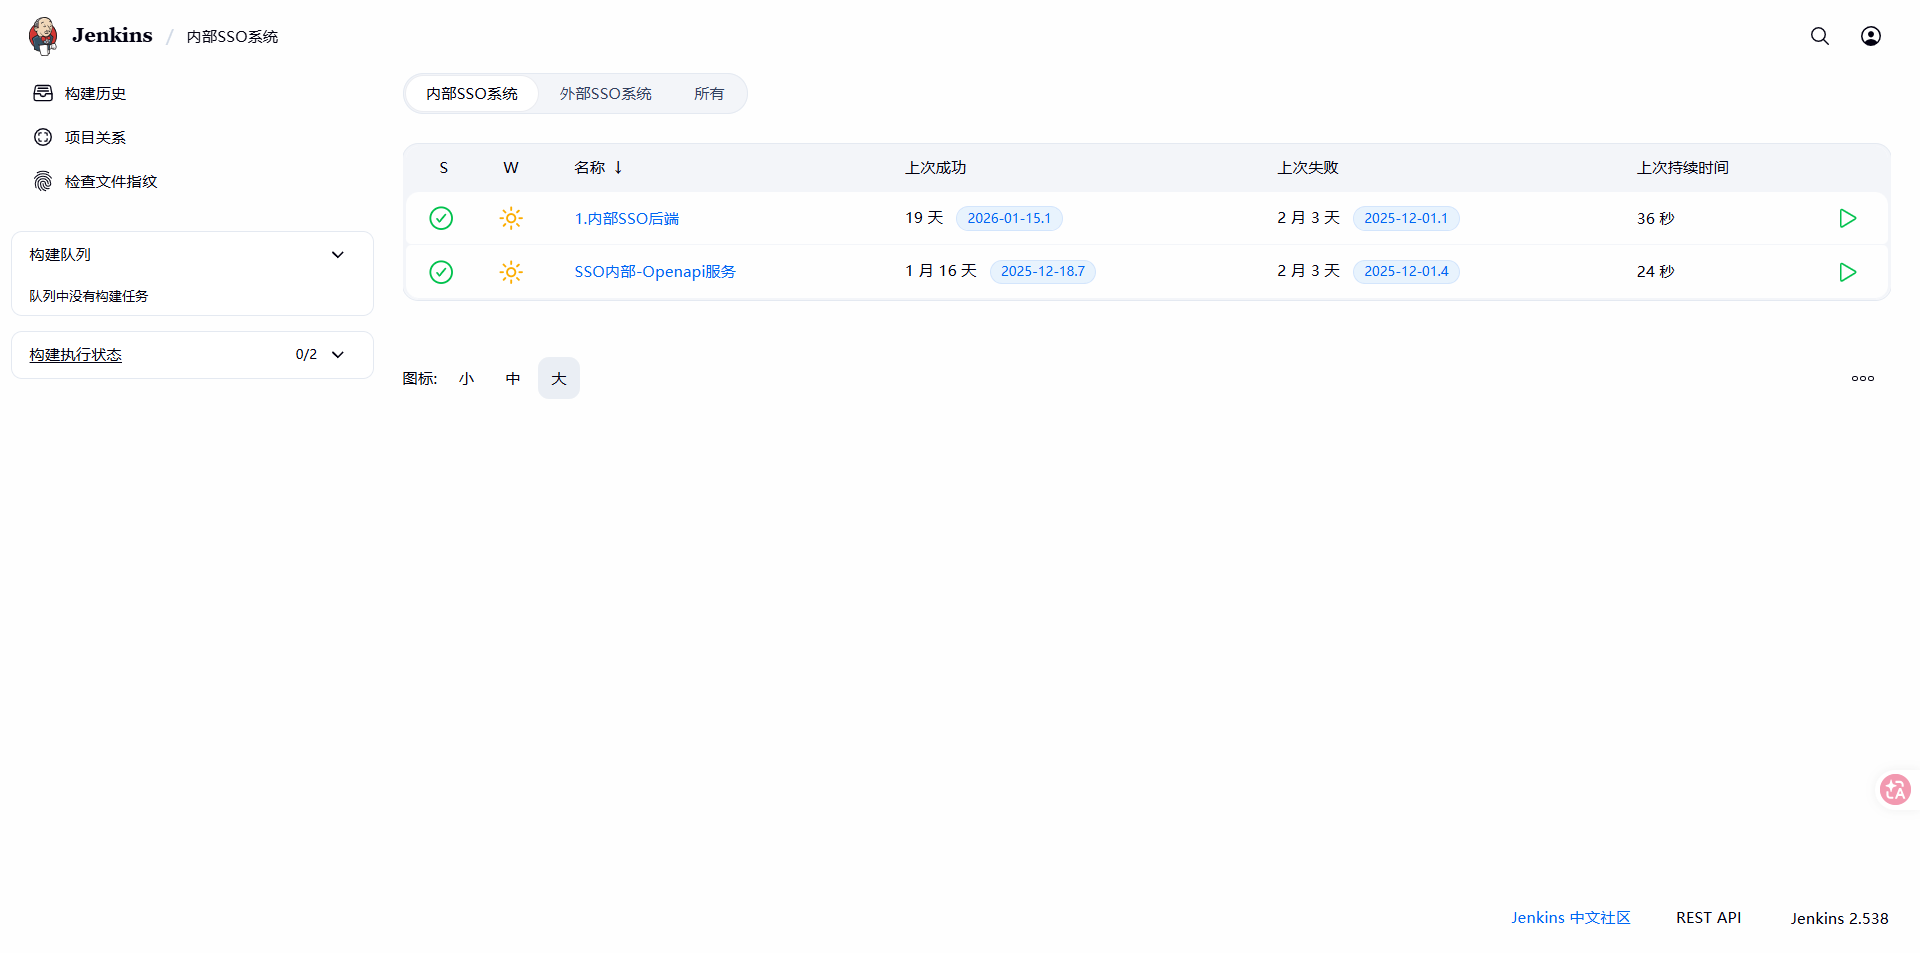1920x953 pixels.
Task: Click sunny weather icon for SSO内部-Openapi服务
Action: (511, 272)
